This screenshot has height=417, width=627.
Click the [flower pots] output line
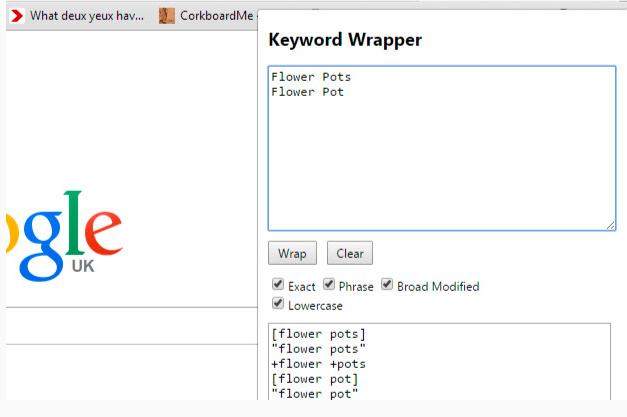[x=318, y=333]
